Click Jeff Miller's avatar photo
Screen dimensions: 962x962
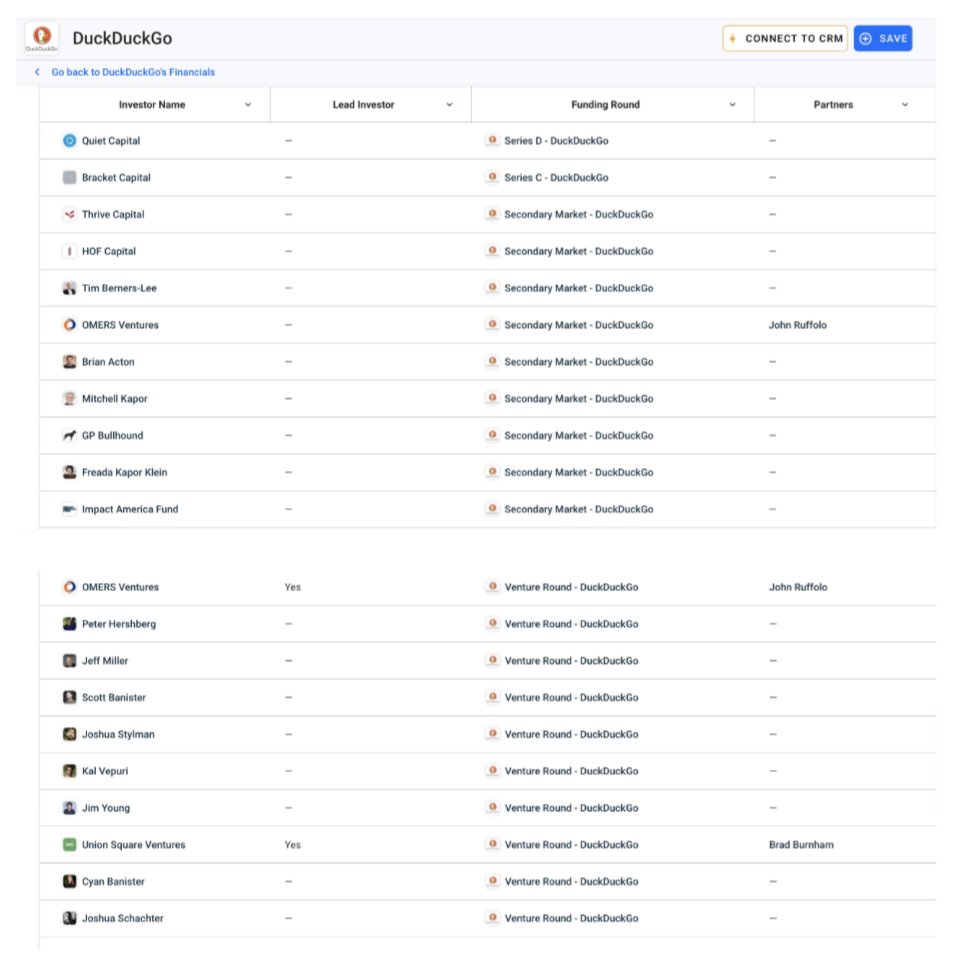click(x=69, y=660)
